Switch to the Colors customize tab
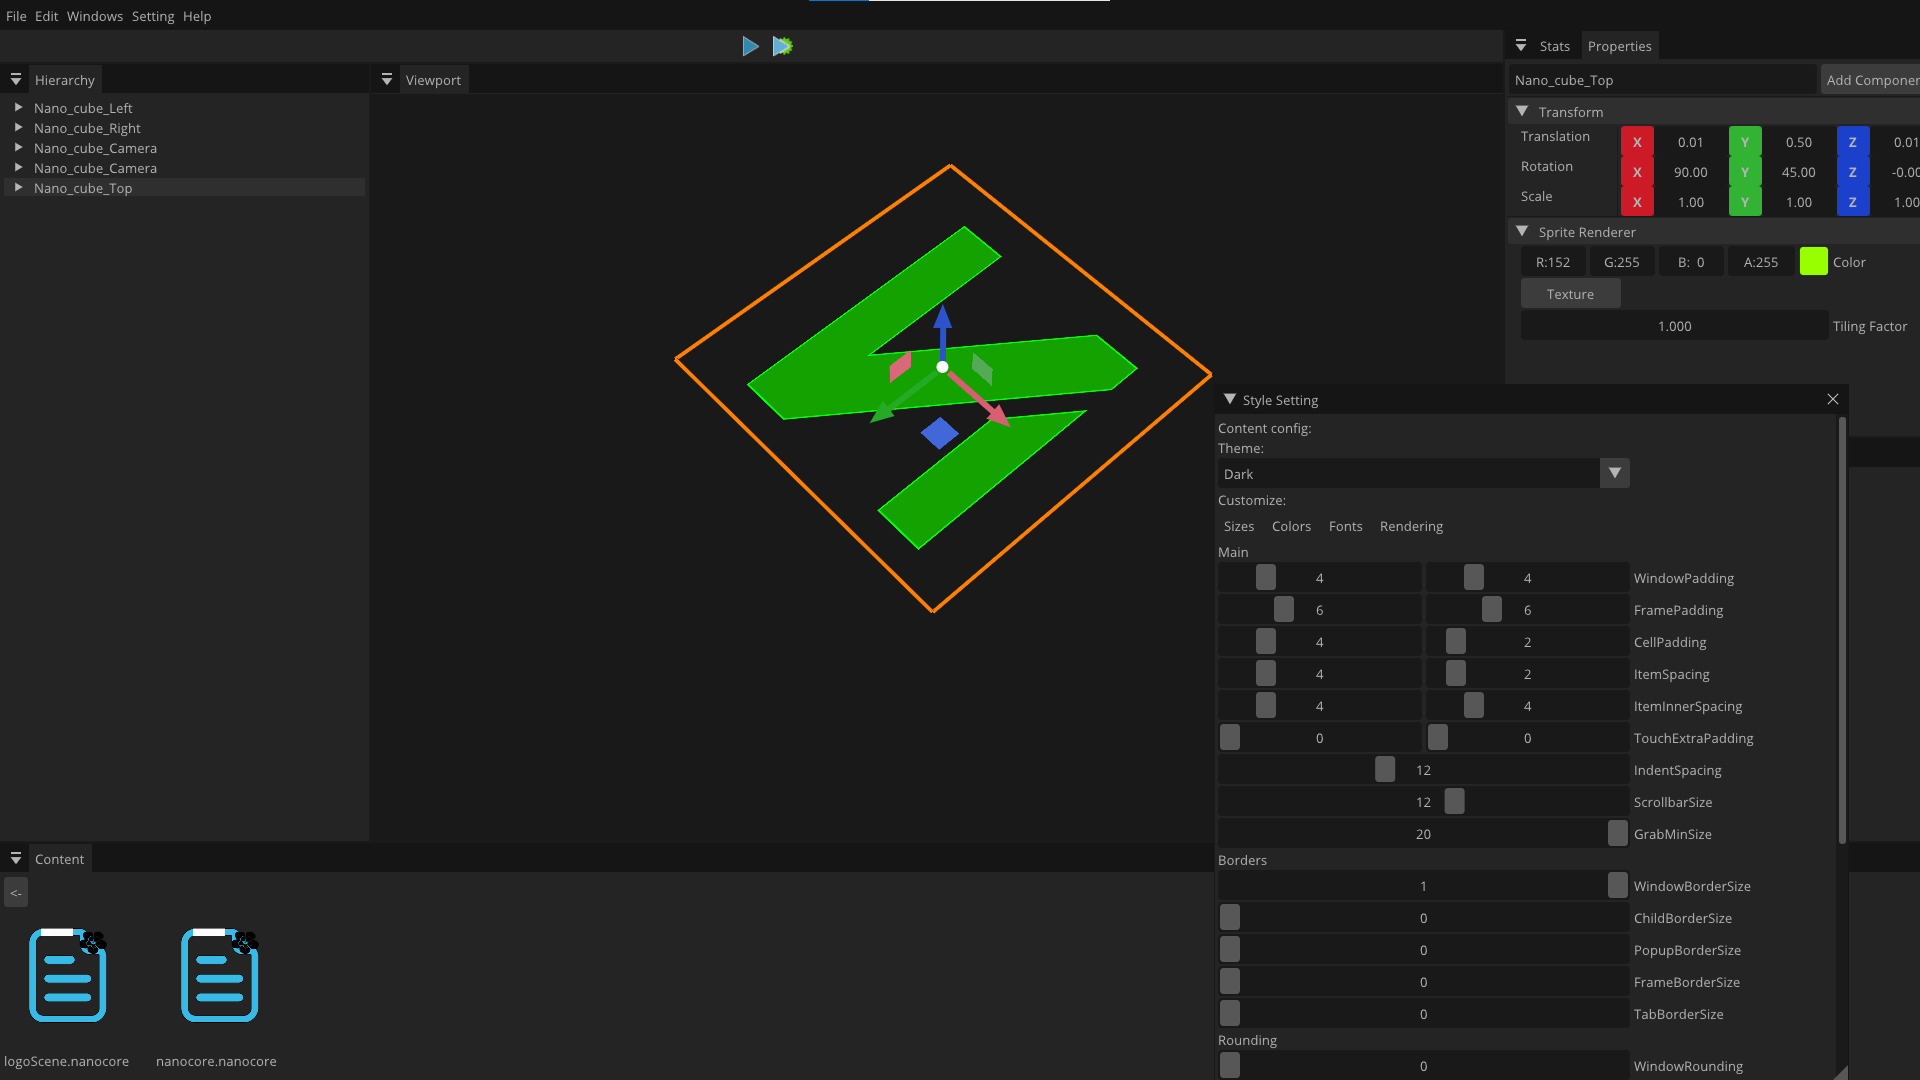This screenshot has height=1080, width=1920. click(1291, 526)
